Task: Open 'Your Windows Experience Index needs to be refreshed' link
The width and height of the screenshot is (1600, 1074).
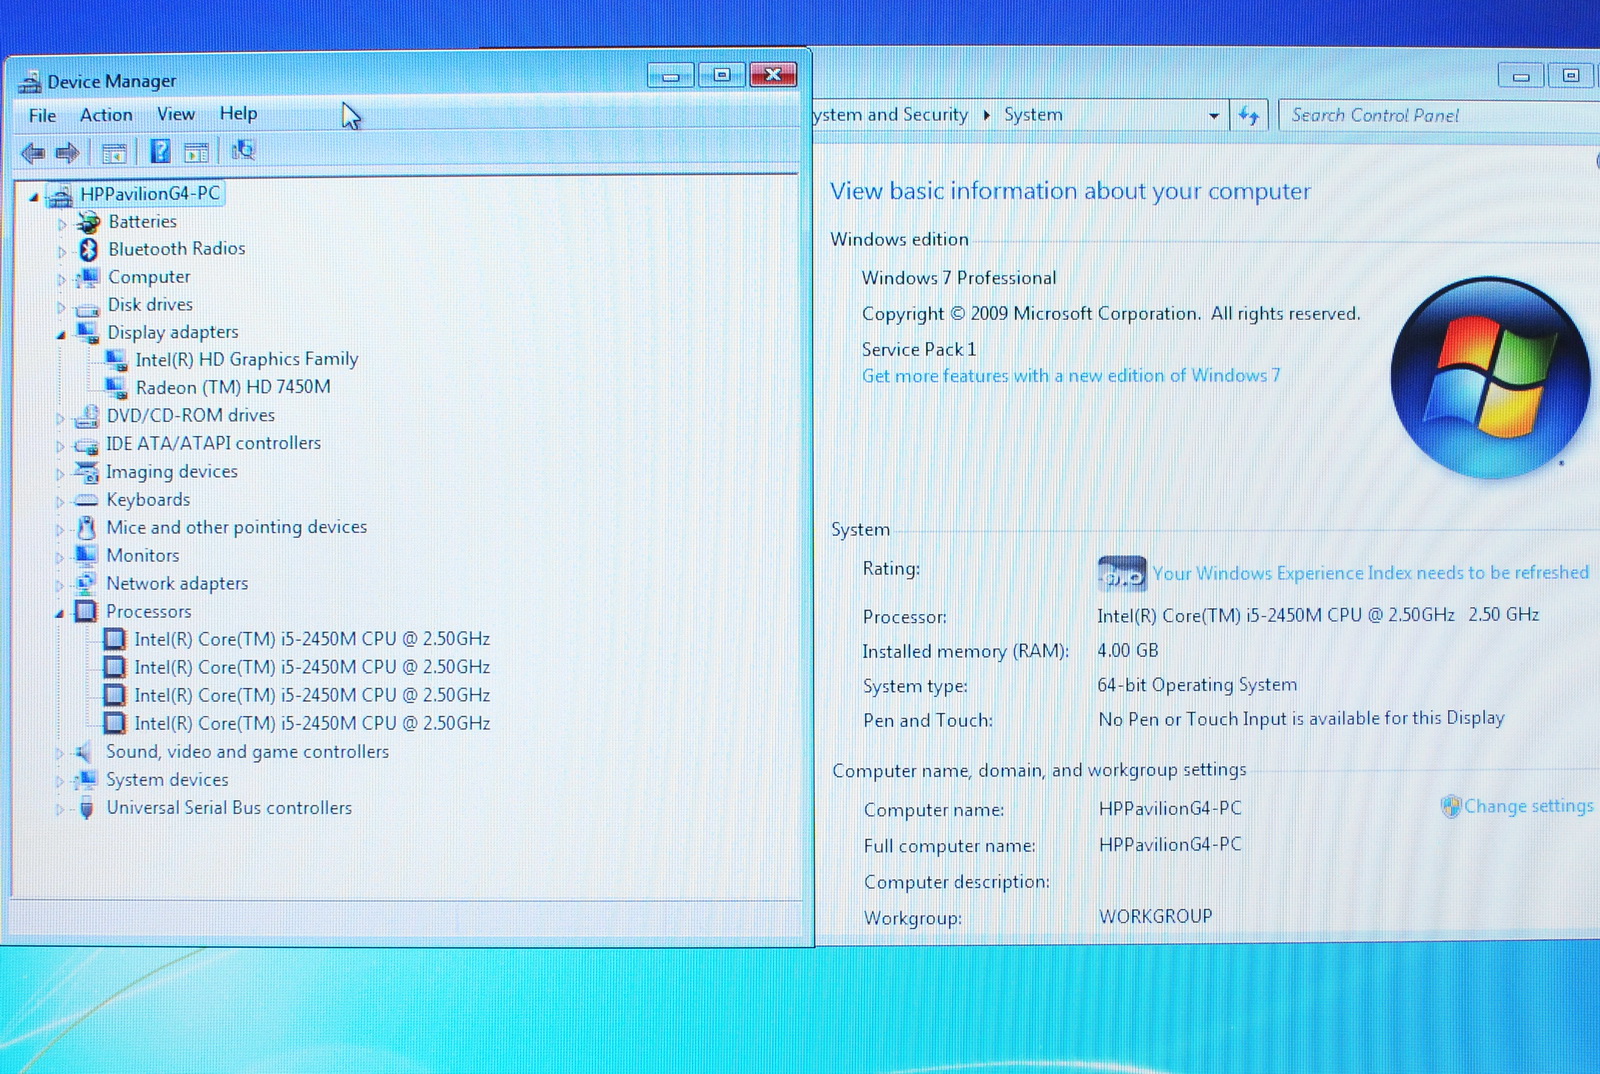Action: pyautogui.click(x=1370, y=573)
